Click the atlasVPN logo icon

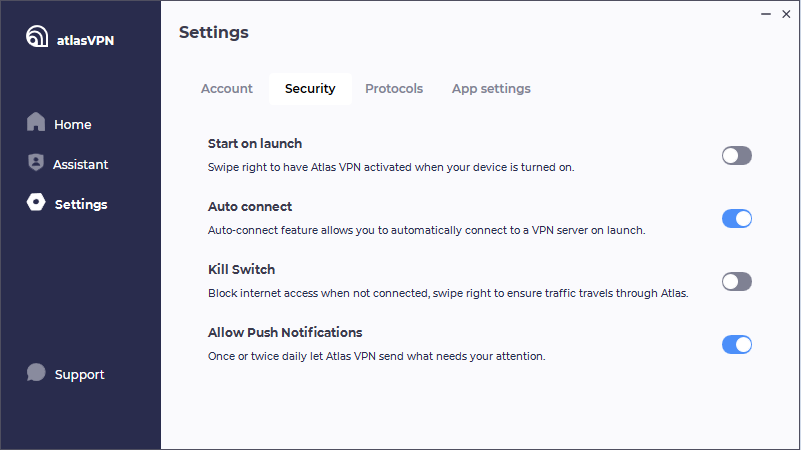tap(37, 36)
